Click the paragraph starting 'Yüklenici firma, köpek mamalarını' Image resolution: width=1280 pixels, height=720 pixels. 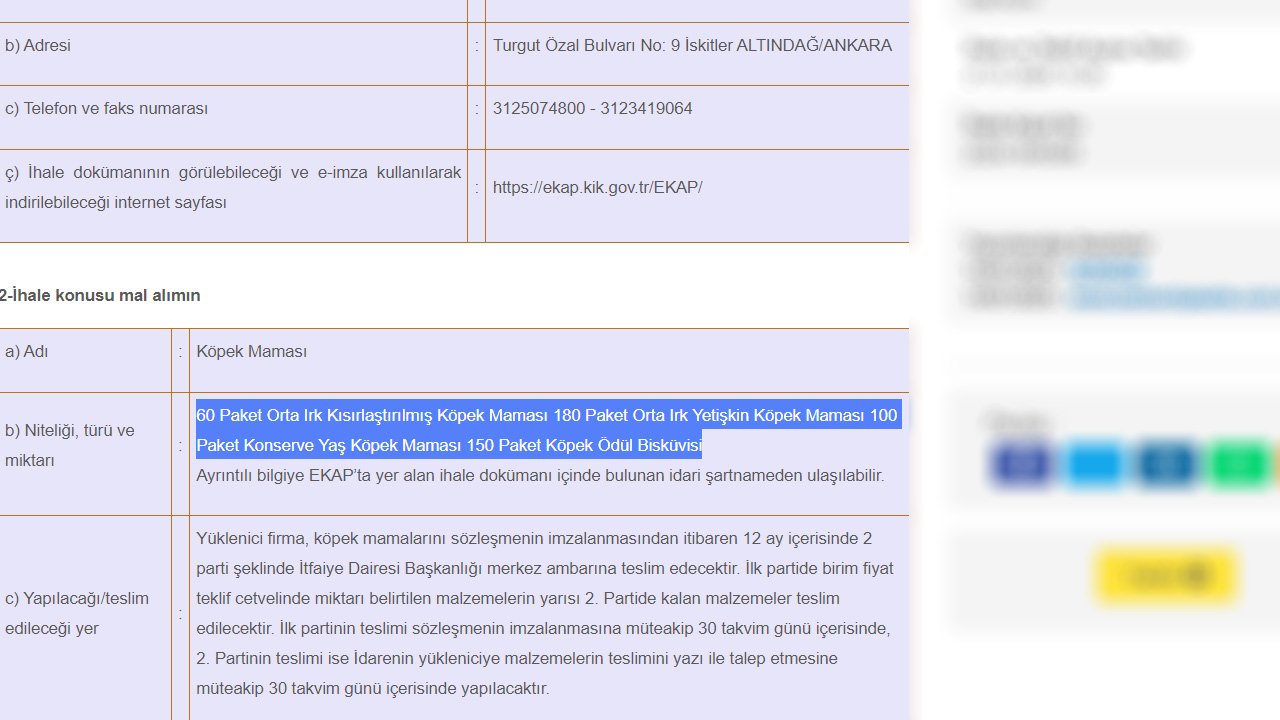click(546, 613)
